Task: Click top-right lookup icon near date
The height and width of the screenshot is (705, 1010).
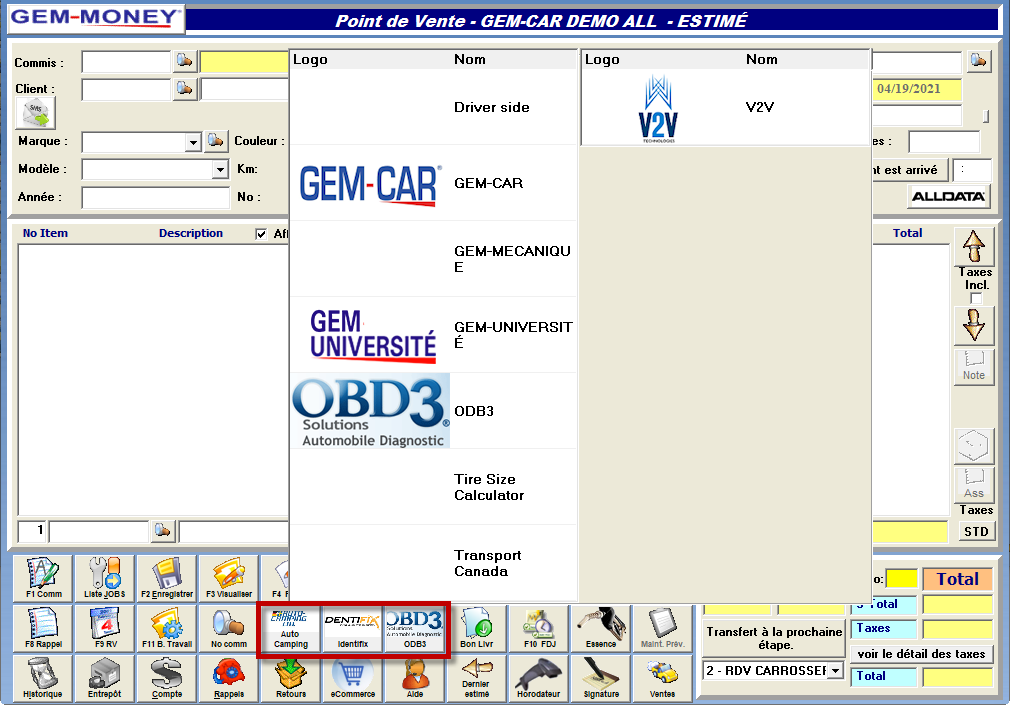Action: (978, 61)
